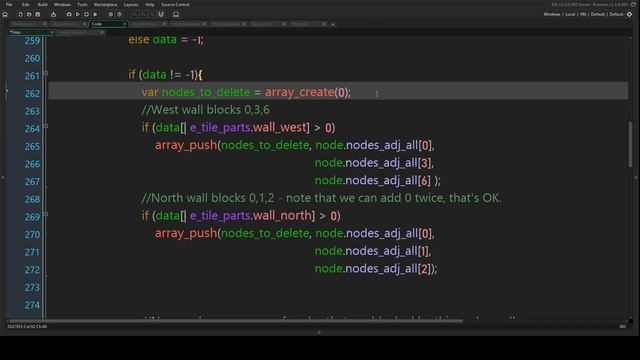Place cursor on 'array_create(0)' text
640x360 pixels.
pos(307,92)
